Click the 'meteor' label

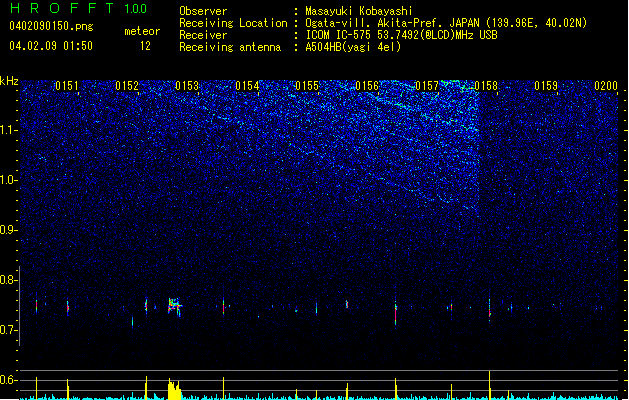click(x=142, y=31)
